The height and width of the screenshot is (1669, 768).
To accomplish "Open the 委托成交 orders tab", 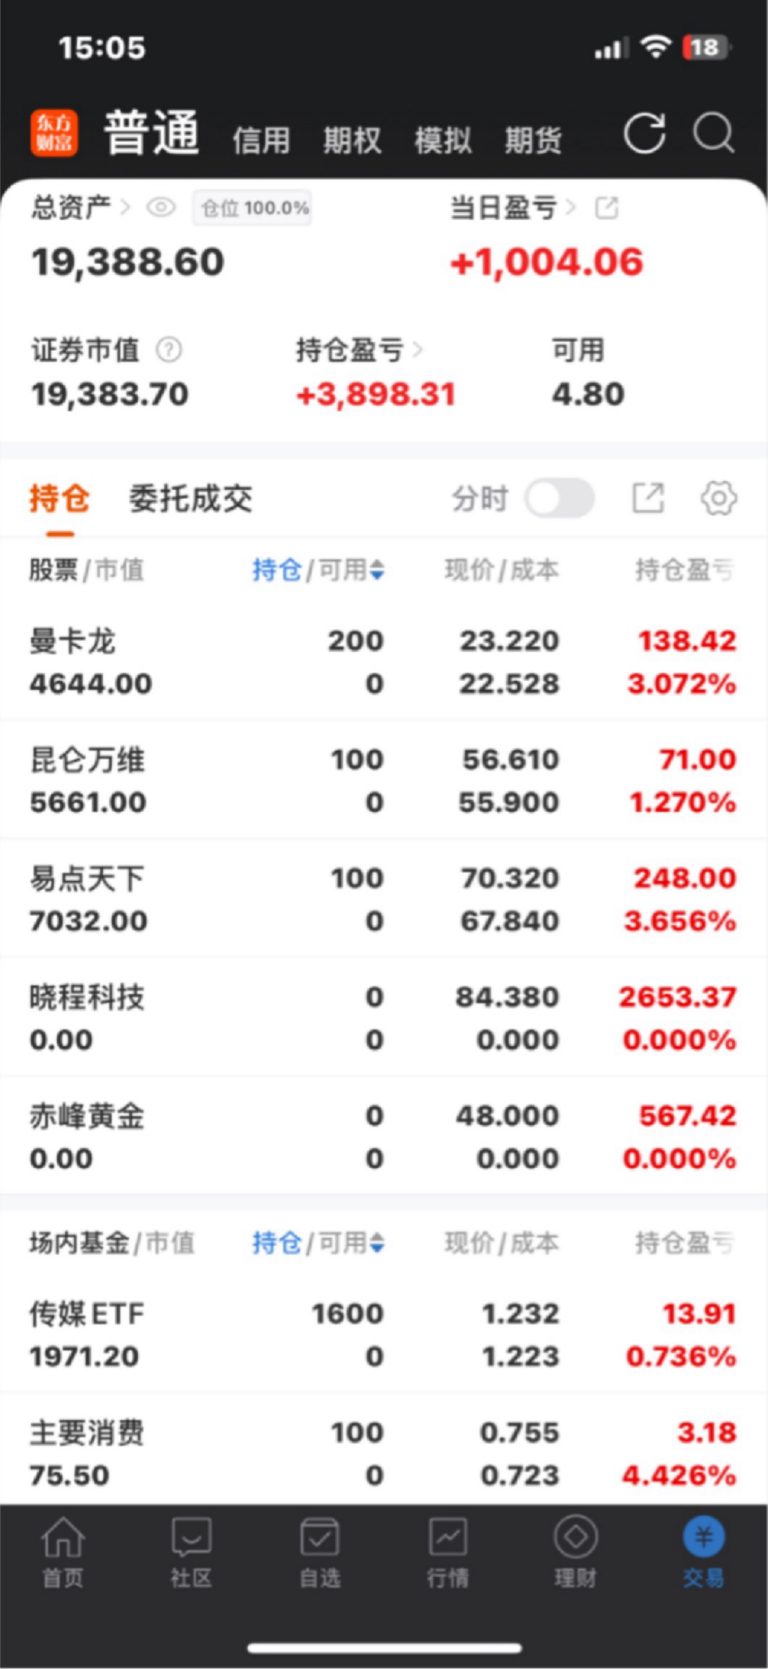I will pos(190,498).
